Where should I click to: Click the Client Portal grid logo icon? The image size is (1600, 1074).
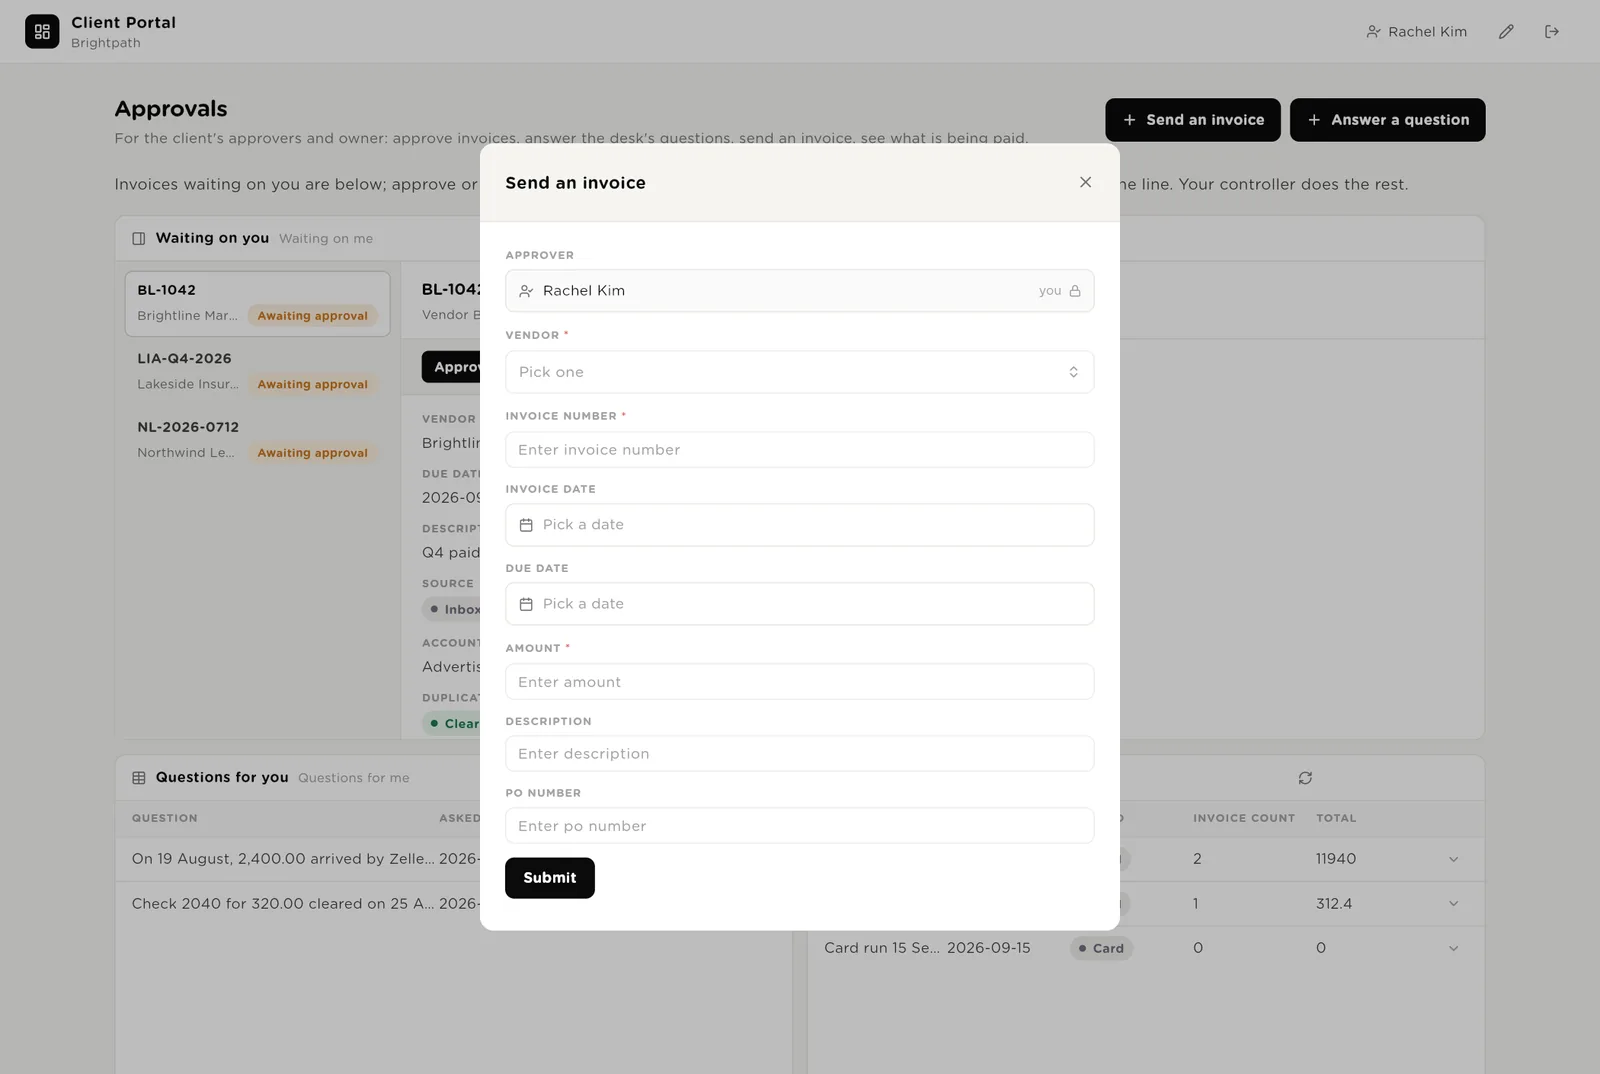[x=42, y=32]
